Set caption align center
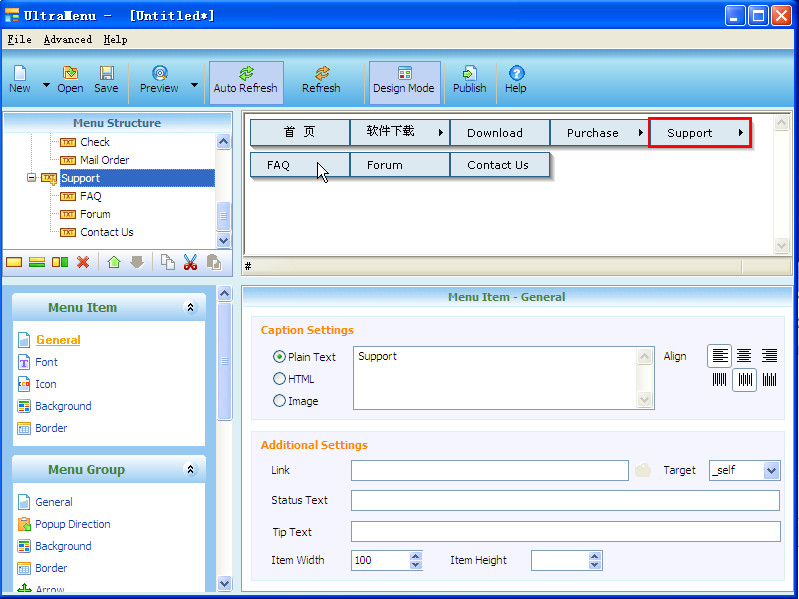 coord(744,356)
